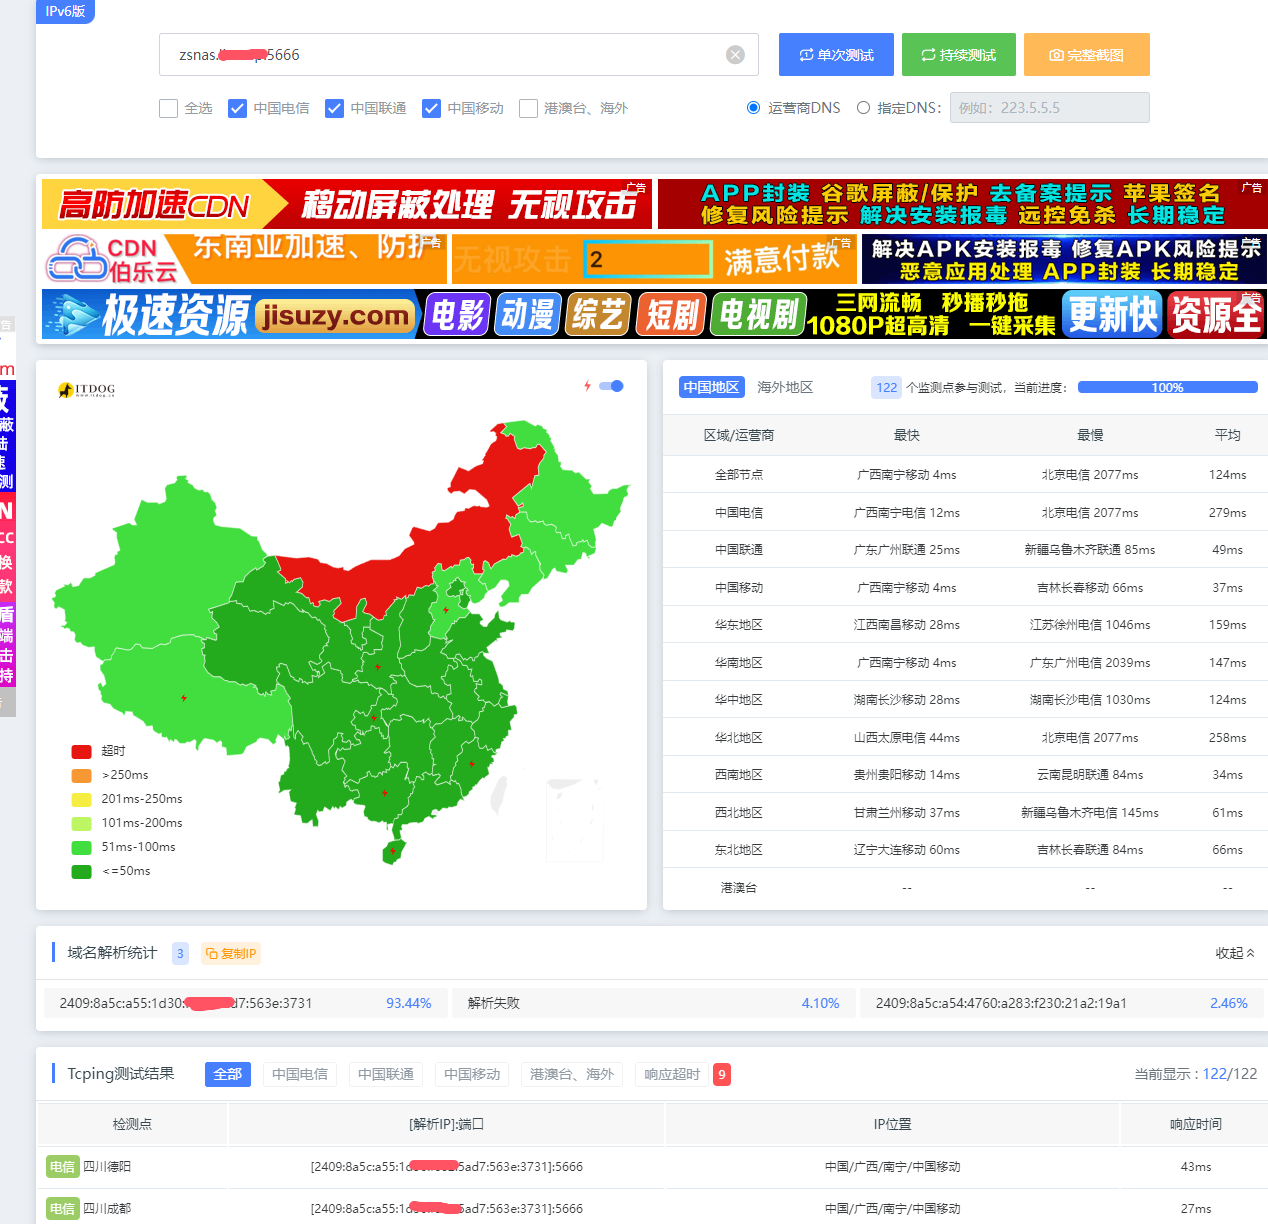The width and height of the screenshot is (1268, 1224).
Task: Click the orange >250ms legend swatch
Action: 82,775
